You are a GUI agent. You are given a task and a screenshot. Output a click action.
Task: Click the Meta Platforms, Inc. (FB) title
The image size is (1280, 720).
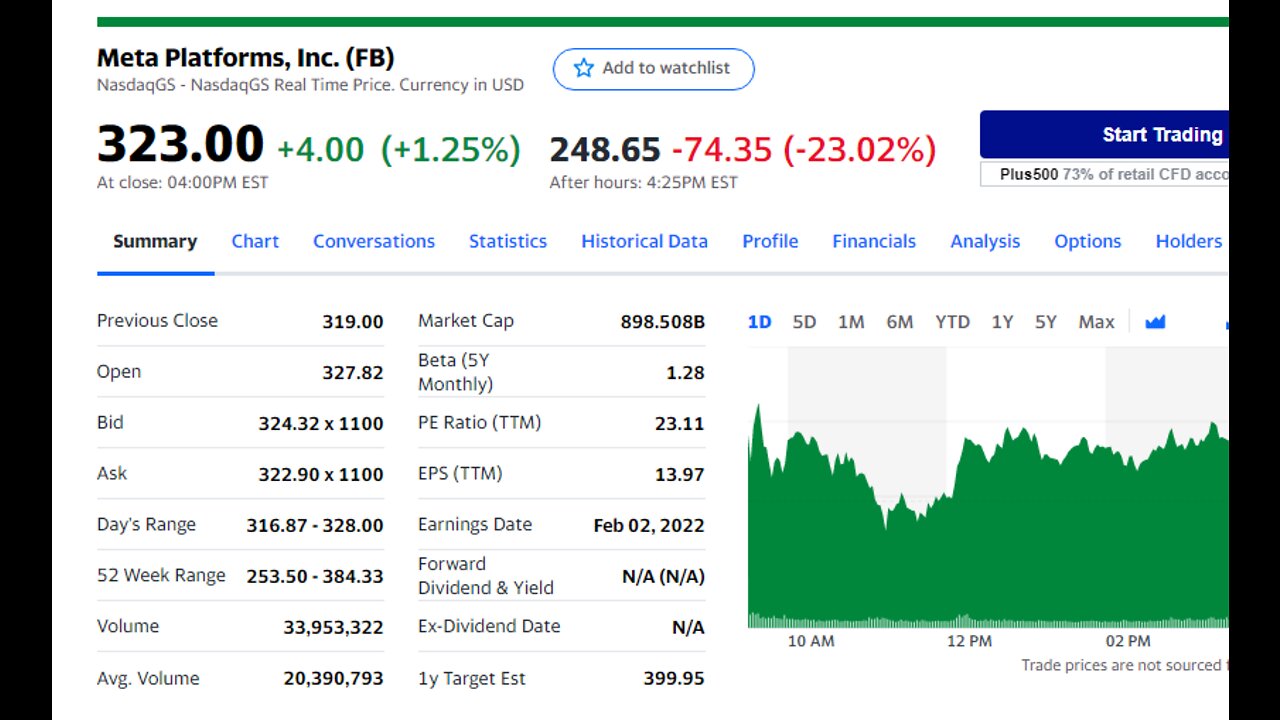pos(246,58)
